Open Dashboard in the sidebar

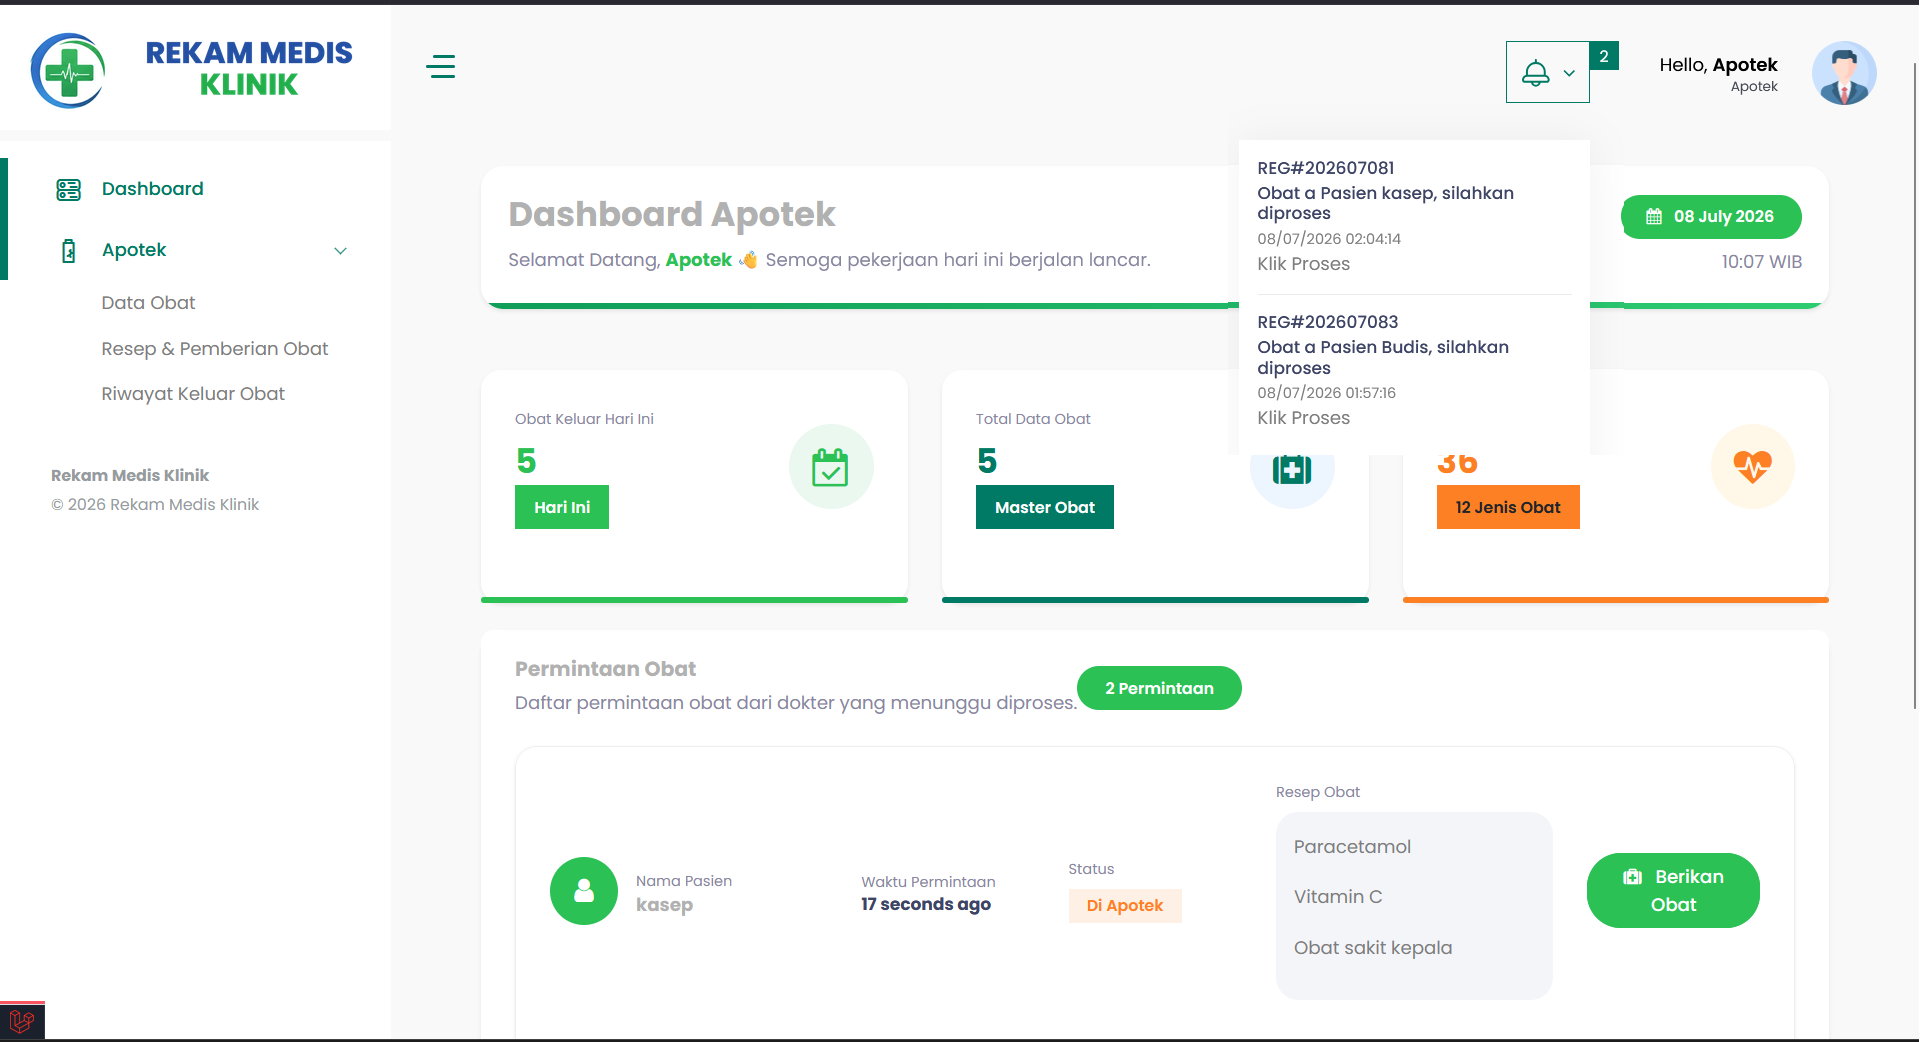152,189
